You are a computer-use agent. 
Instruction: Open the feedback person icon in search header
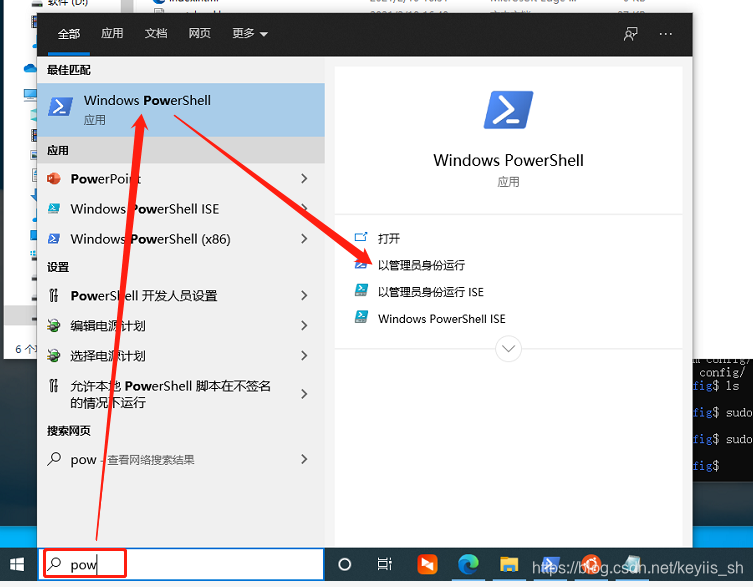[x=631, y=34]
